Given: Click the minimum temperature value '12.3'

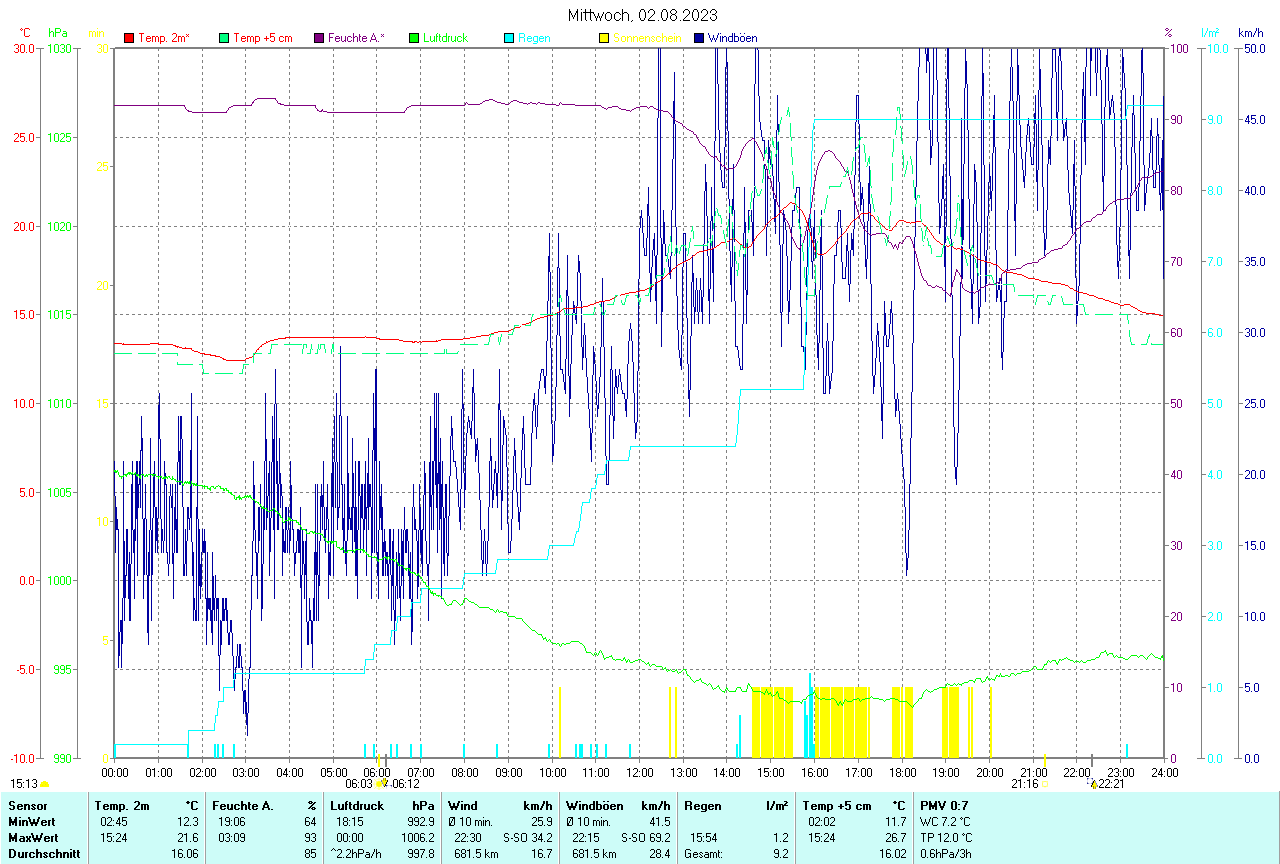Looking at the screenshot, I should pyautogui.click(x=188, y=821).
